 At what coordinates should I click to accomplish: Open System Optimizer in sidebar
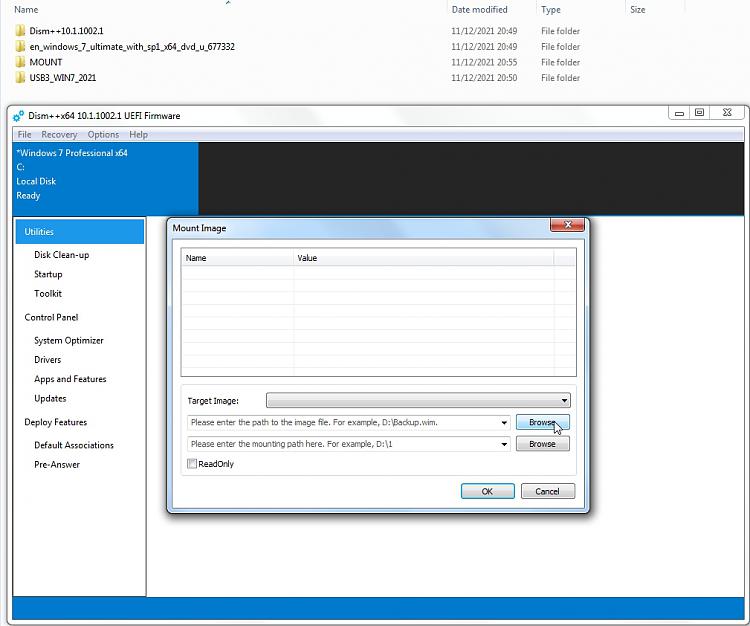click(x=69, y=340)
